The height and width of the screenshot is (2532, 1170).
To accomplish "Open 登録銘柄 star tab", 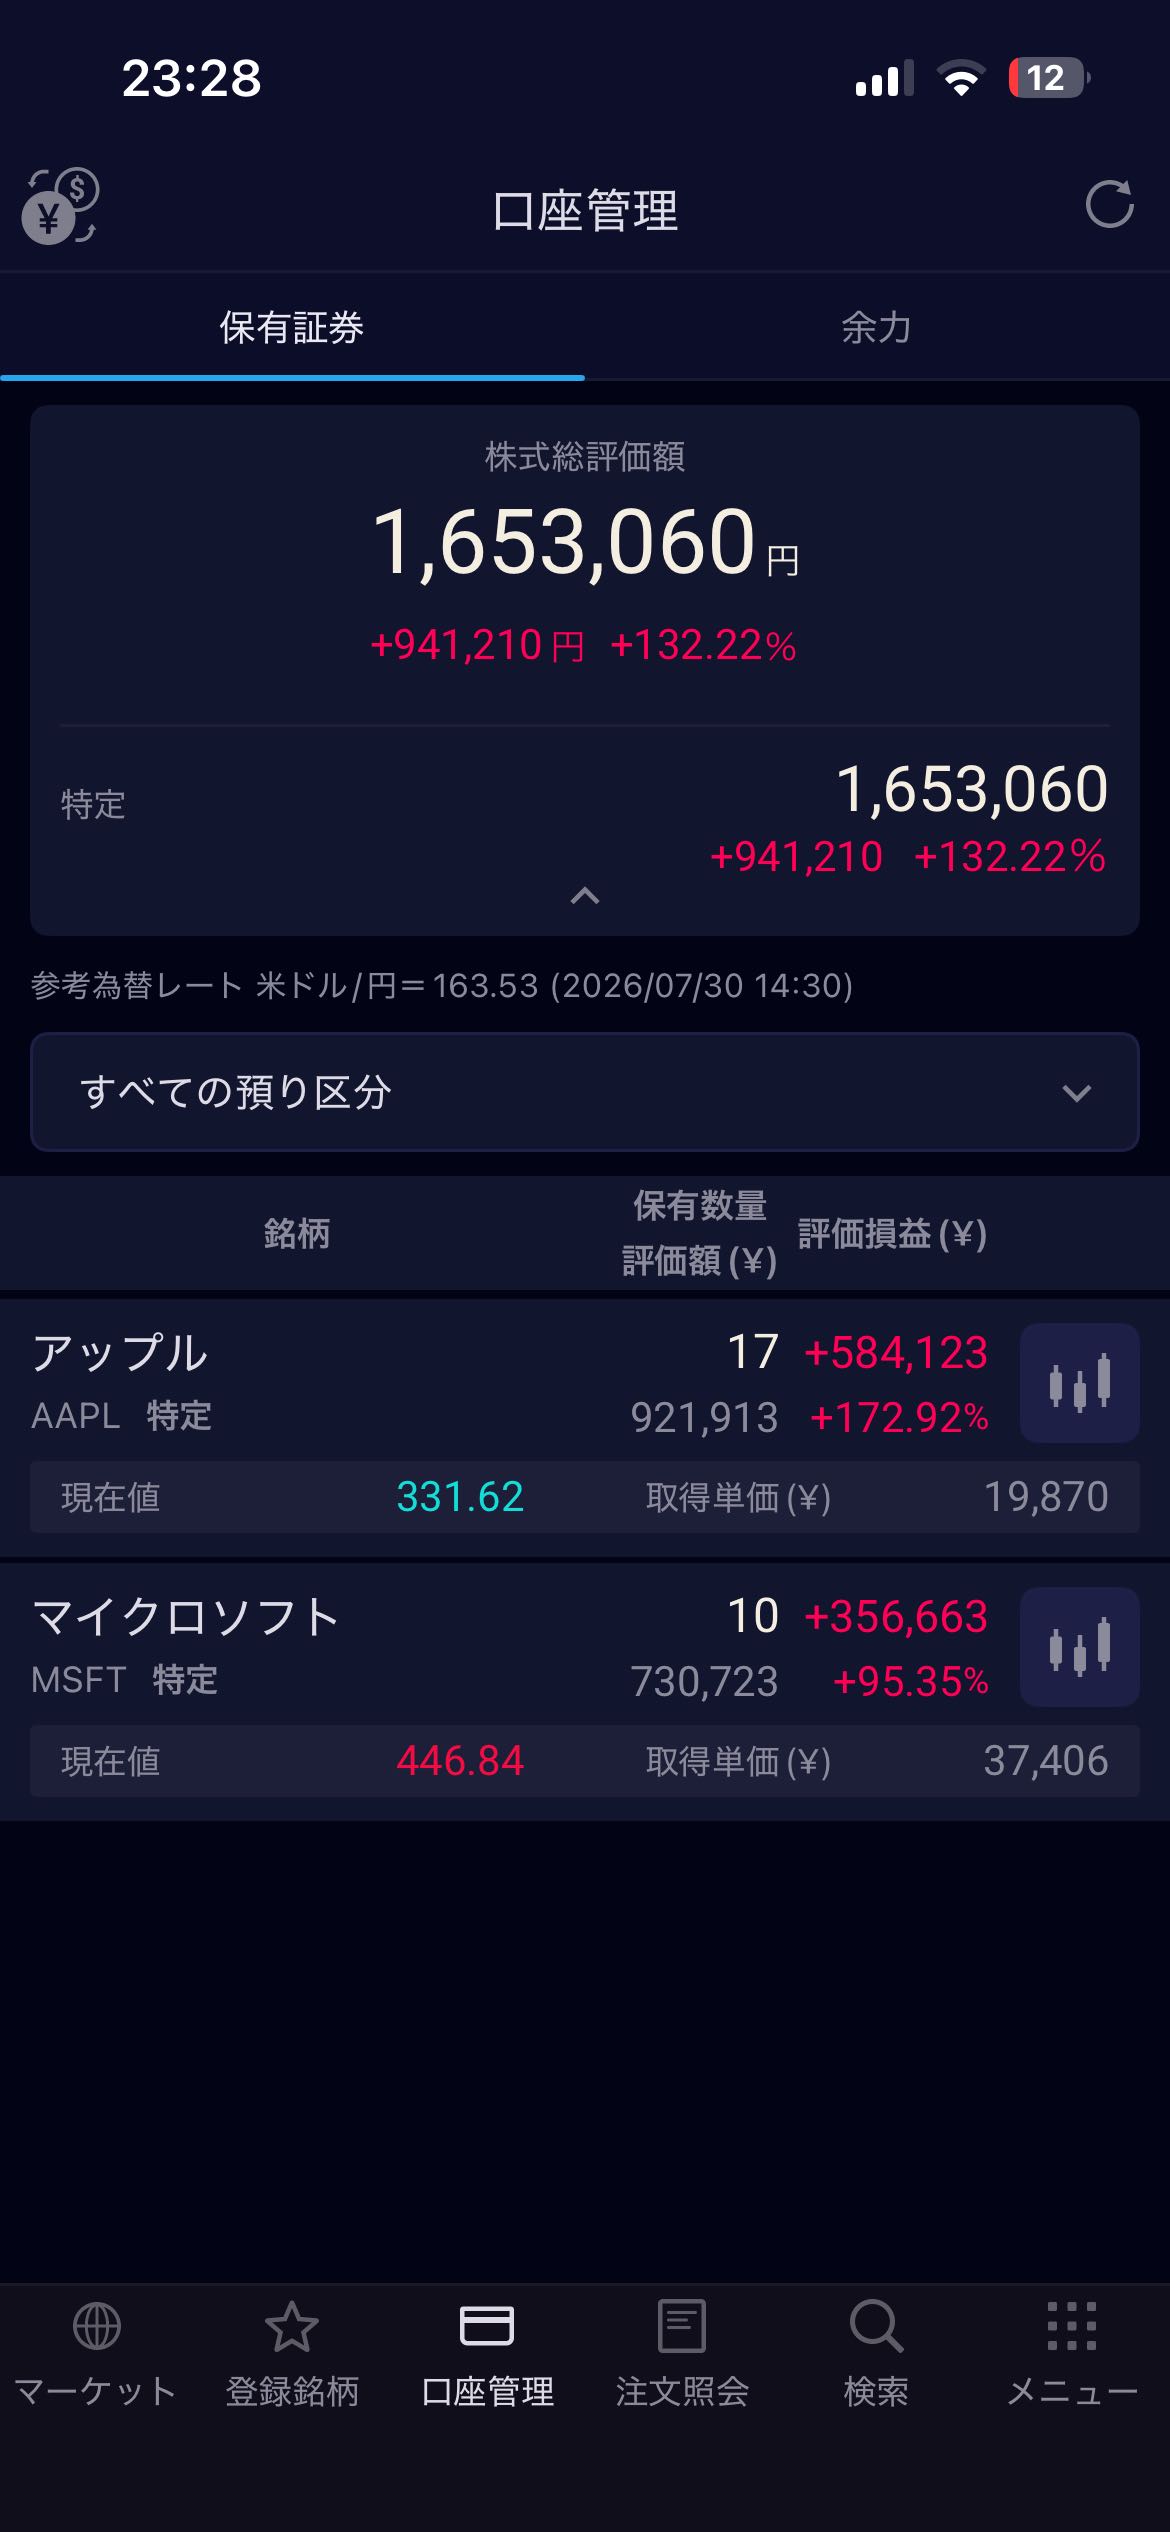I will click(292, 2355).
